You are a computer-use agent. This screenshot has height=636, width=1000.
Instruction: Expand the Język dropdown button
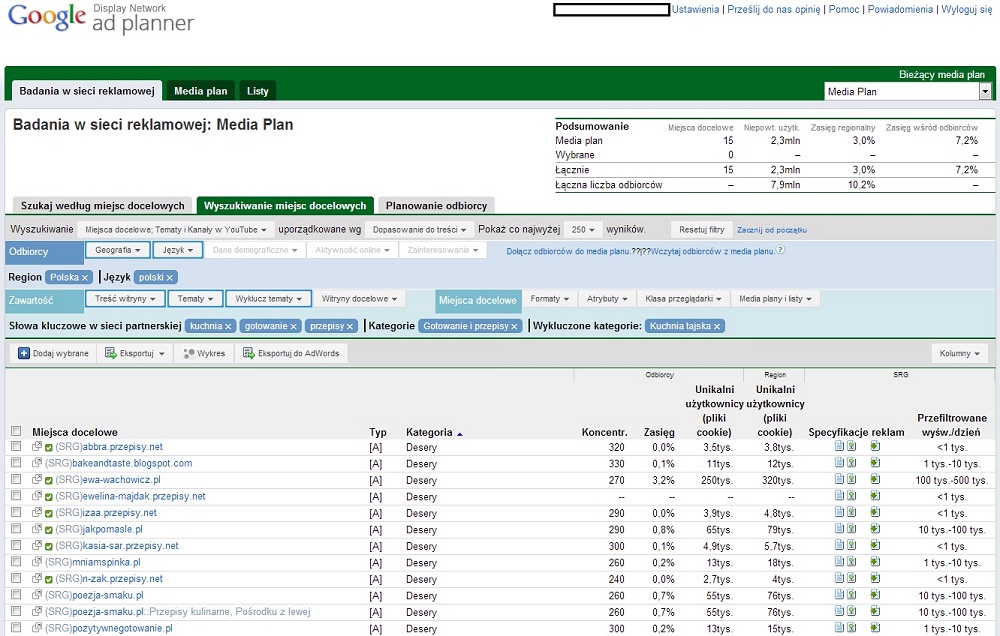(177, 250)
